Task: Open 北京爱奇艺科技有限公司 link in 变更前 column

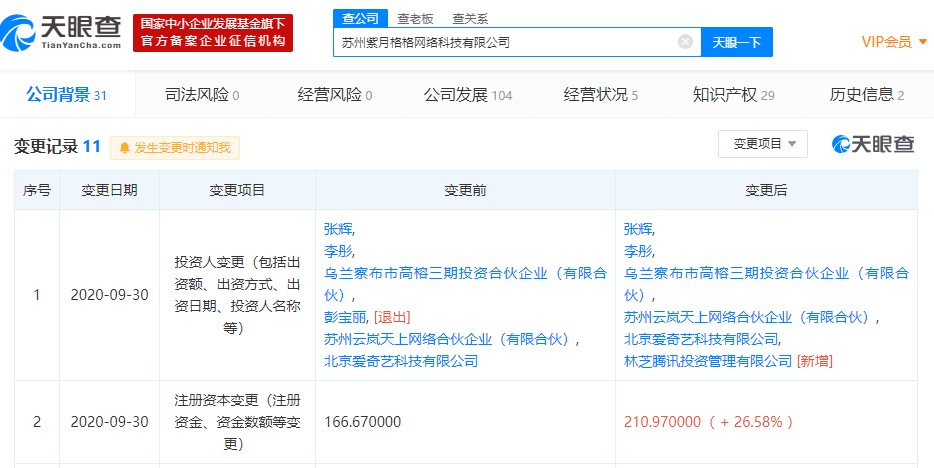Action: (401, 361)
